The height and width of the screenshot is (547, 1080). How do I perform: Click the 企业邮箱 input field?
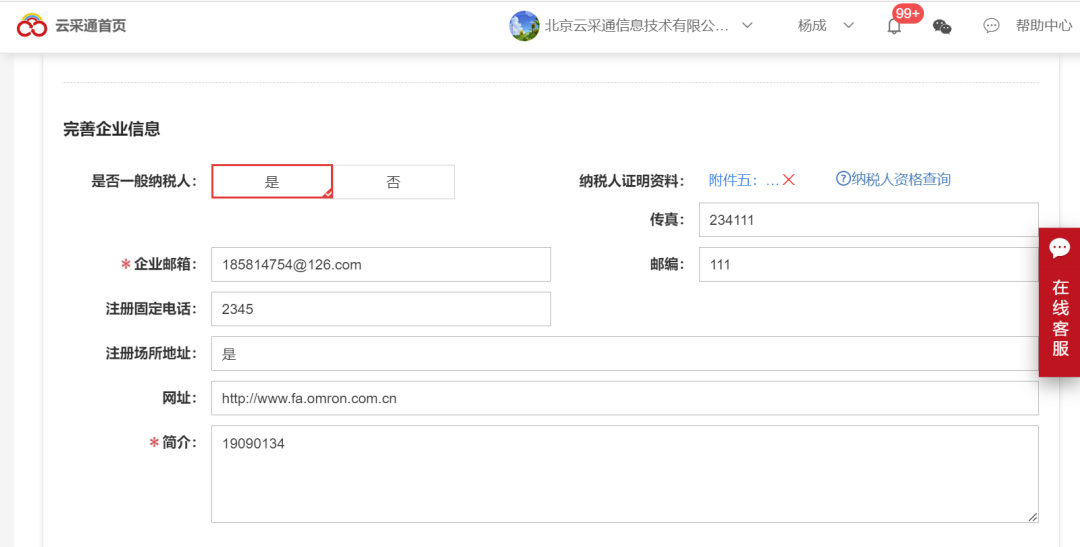380,265
